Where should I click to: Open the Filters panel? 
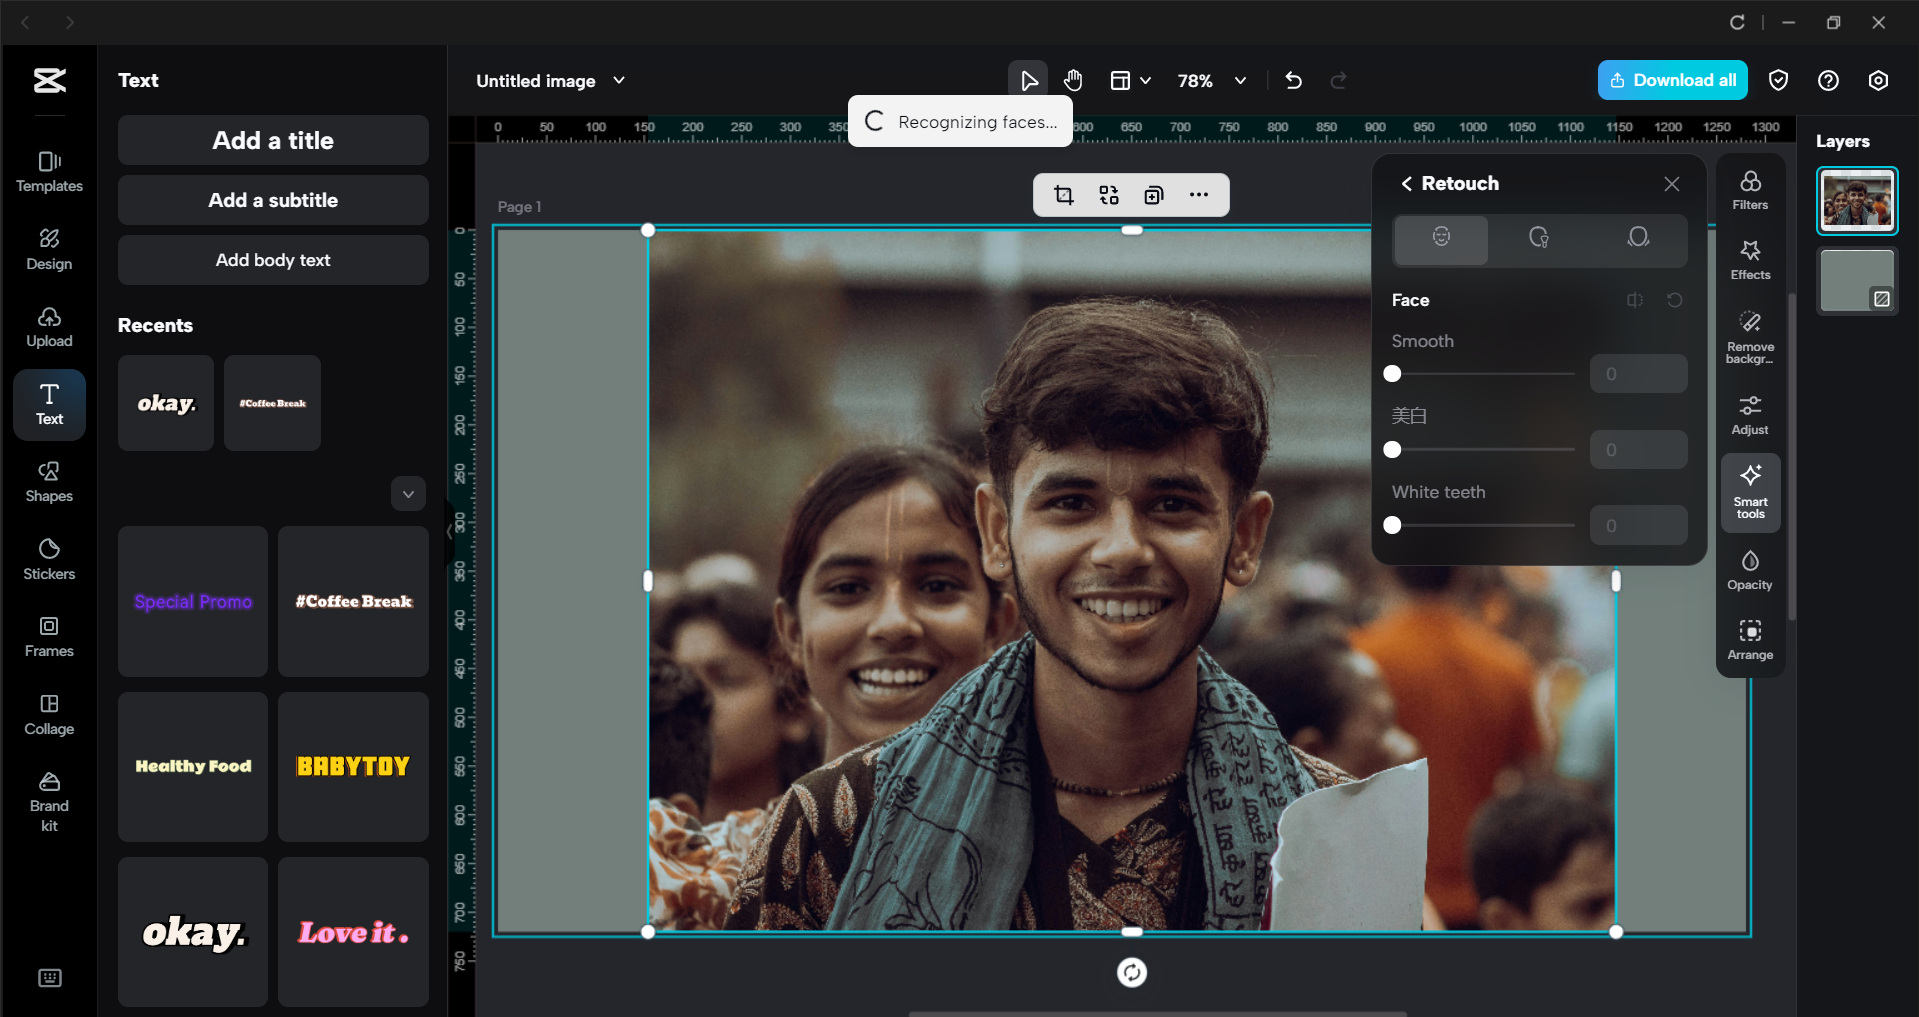[1749, 189]
